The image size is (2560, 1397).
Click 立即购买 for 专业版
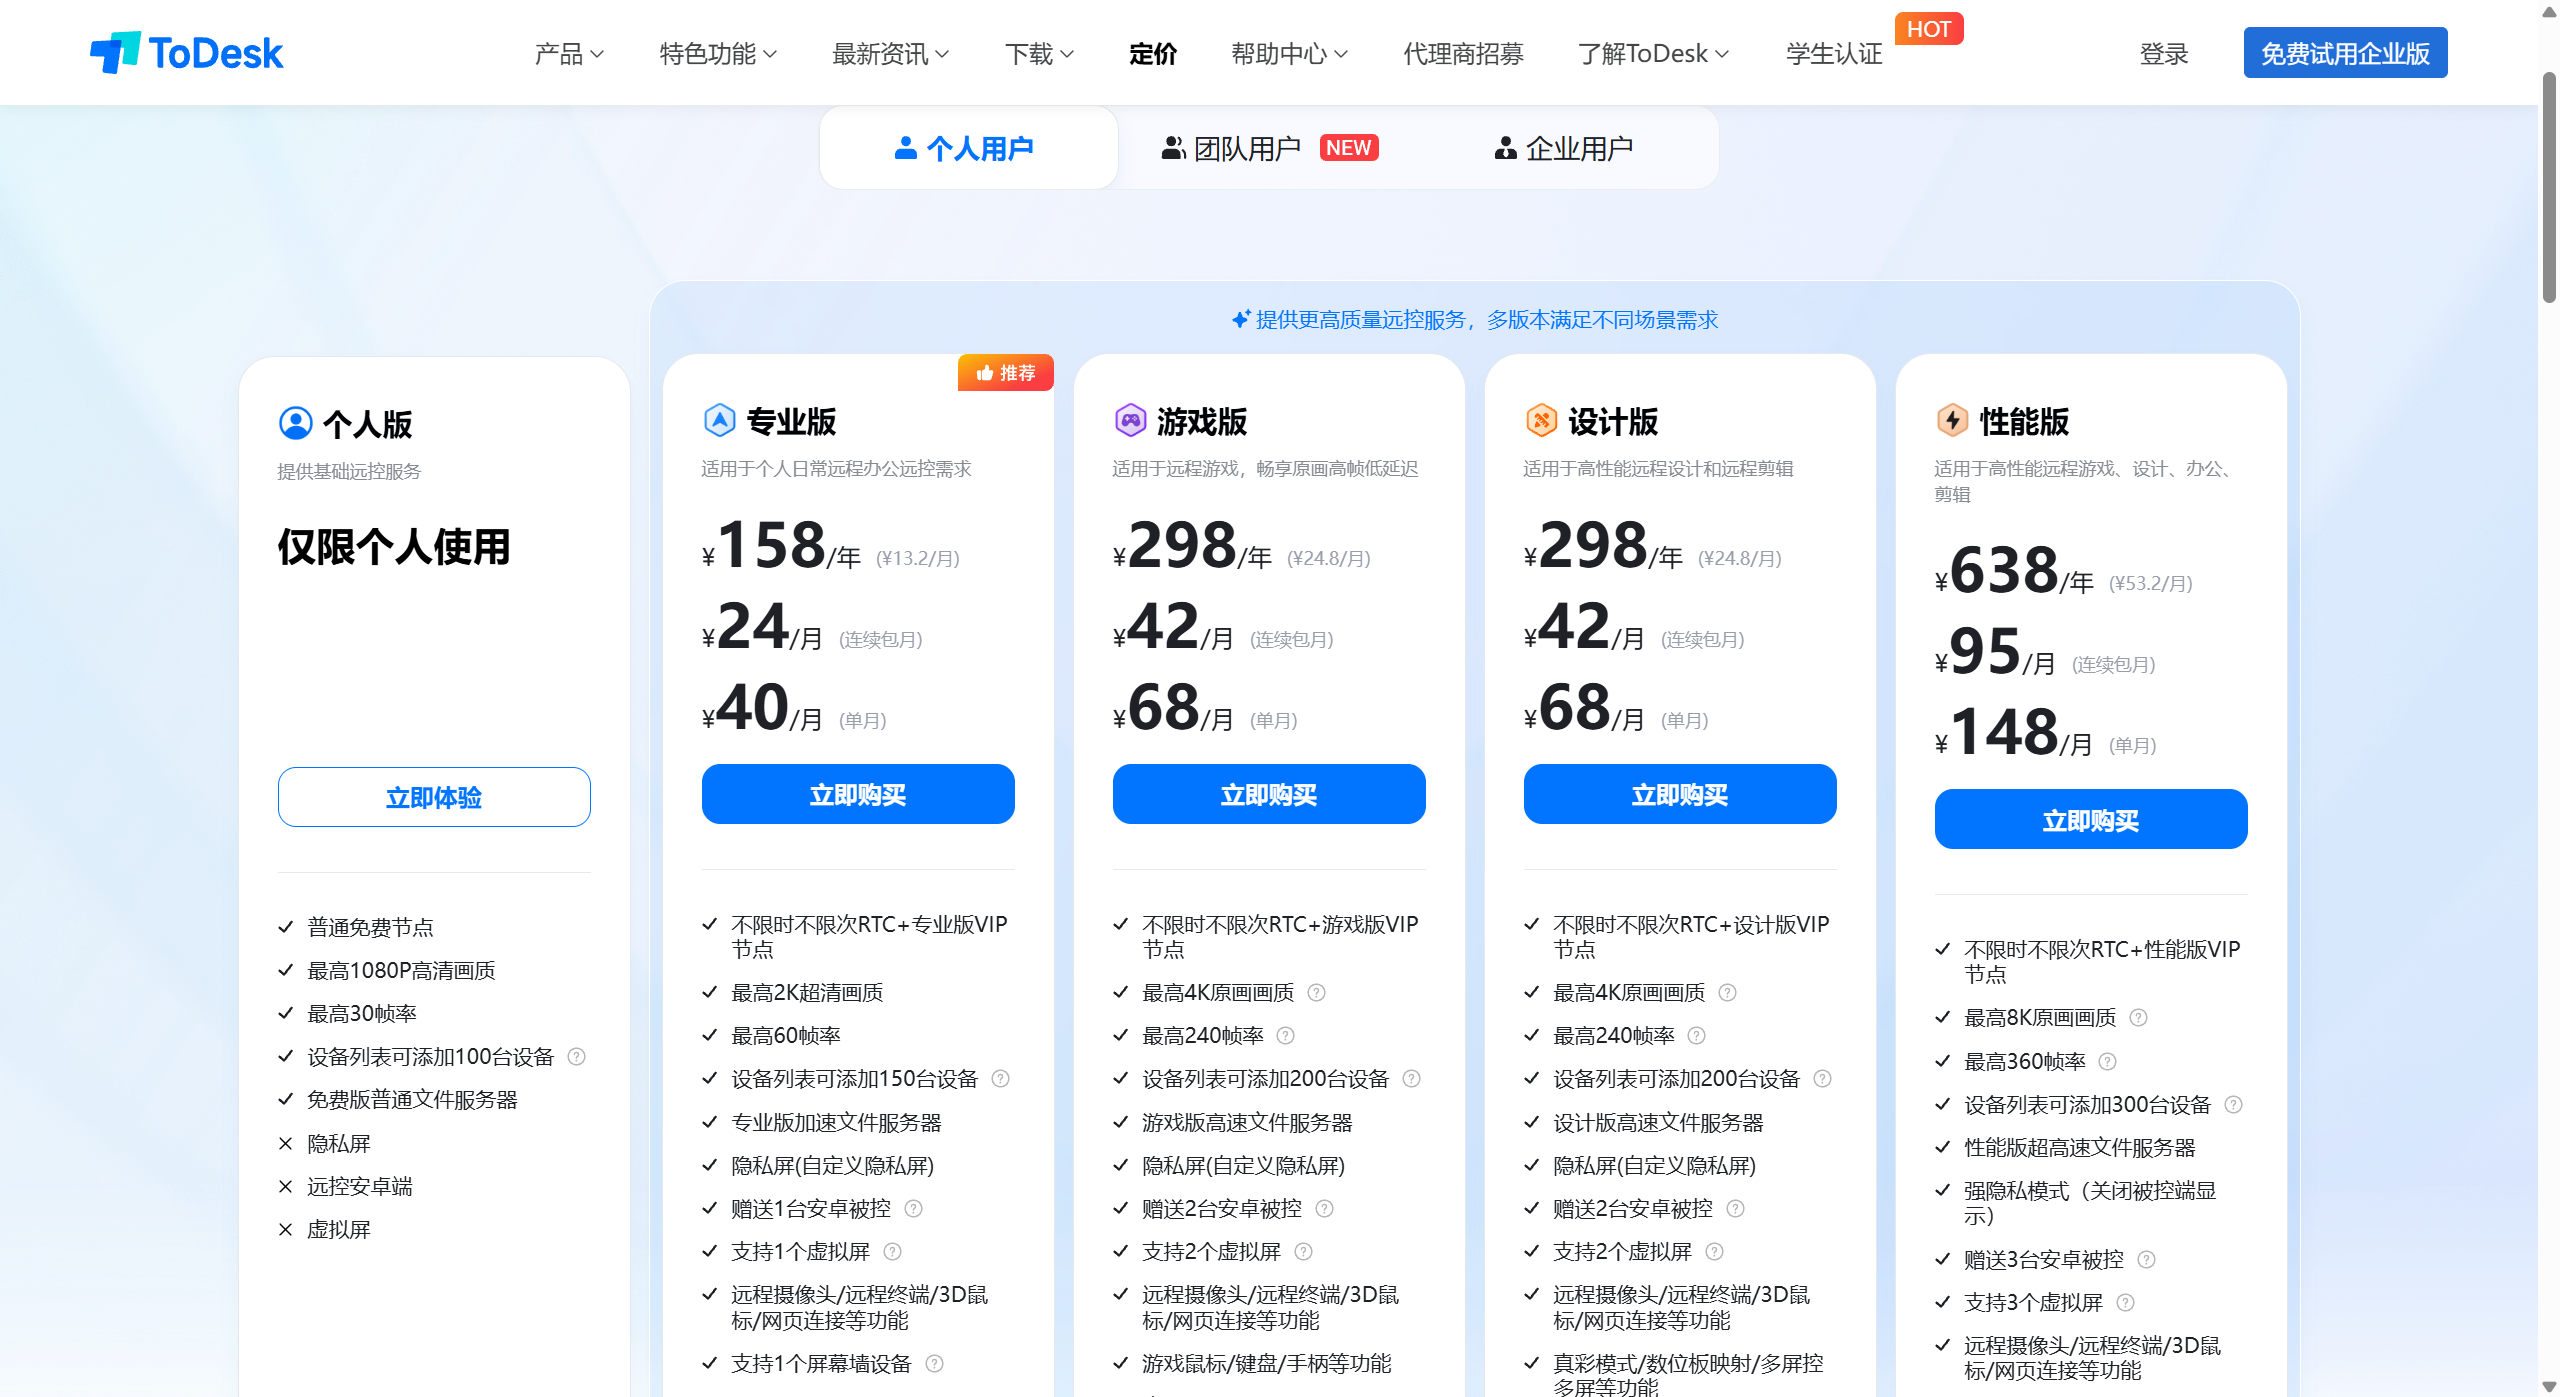[x=858, y=794]
